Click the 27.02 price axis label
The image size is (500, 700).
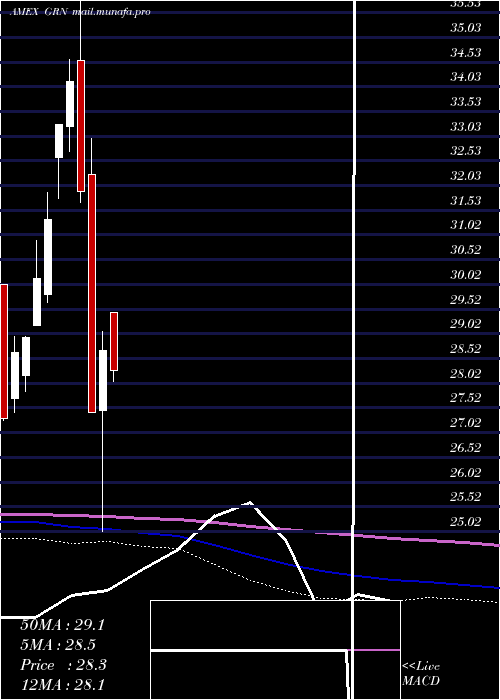coord(466,423)
